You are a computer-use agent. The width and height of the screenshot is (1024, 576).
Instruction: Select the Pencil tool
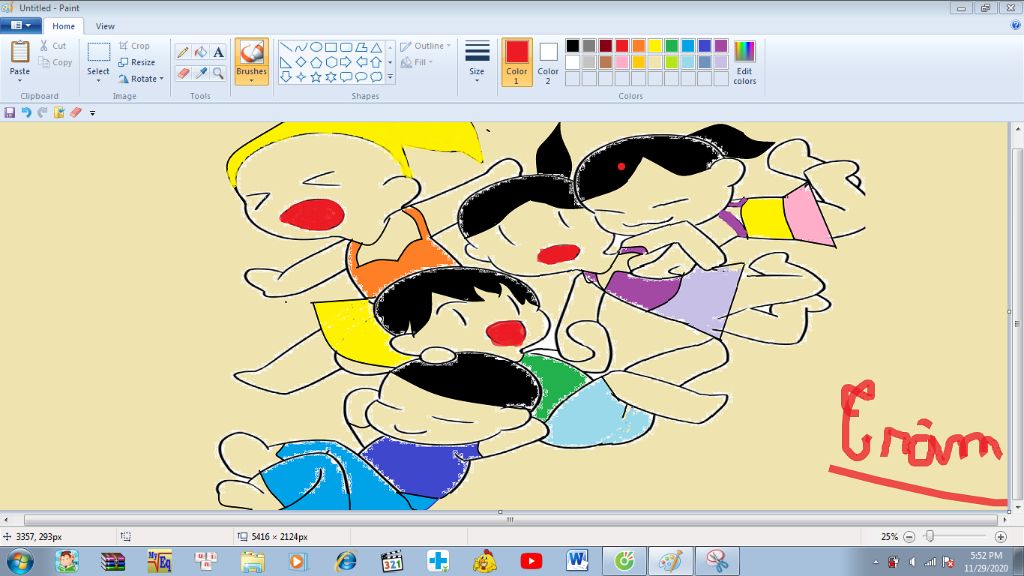point(184,52)
